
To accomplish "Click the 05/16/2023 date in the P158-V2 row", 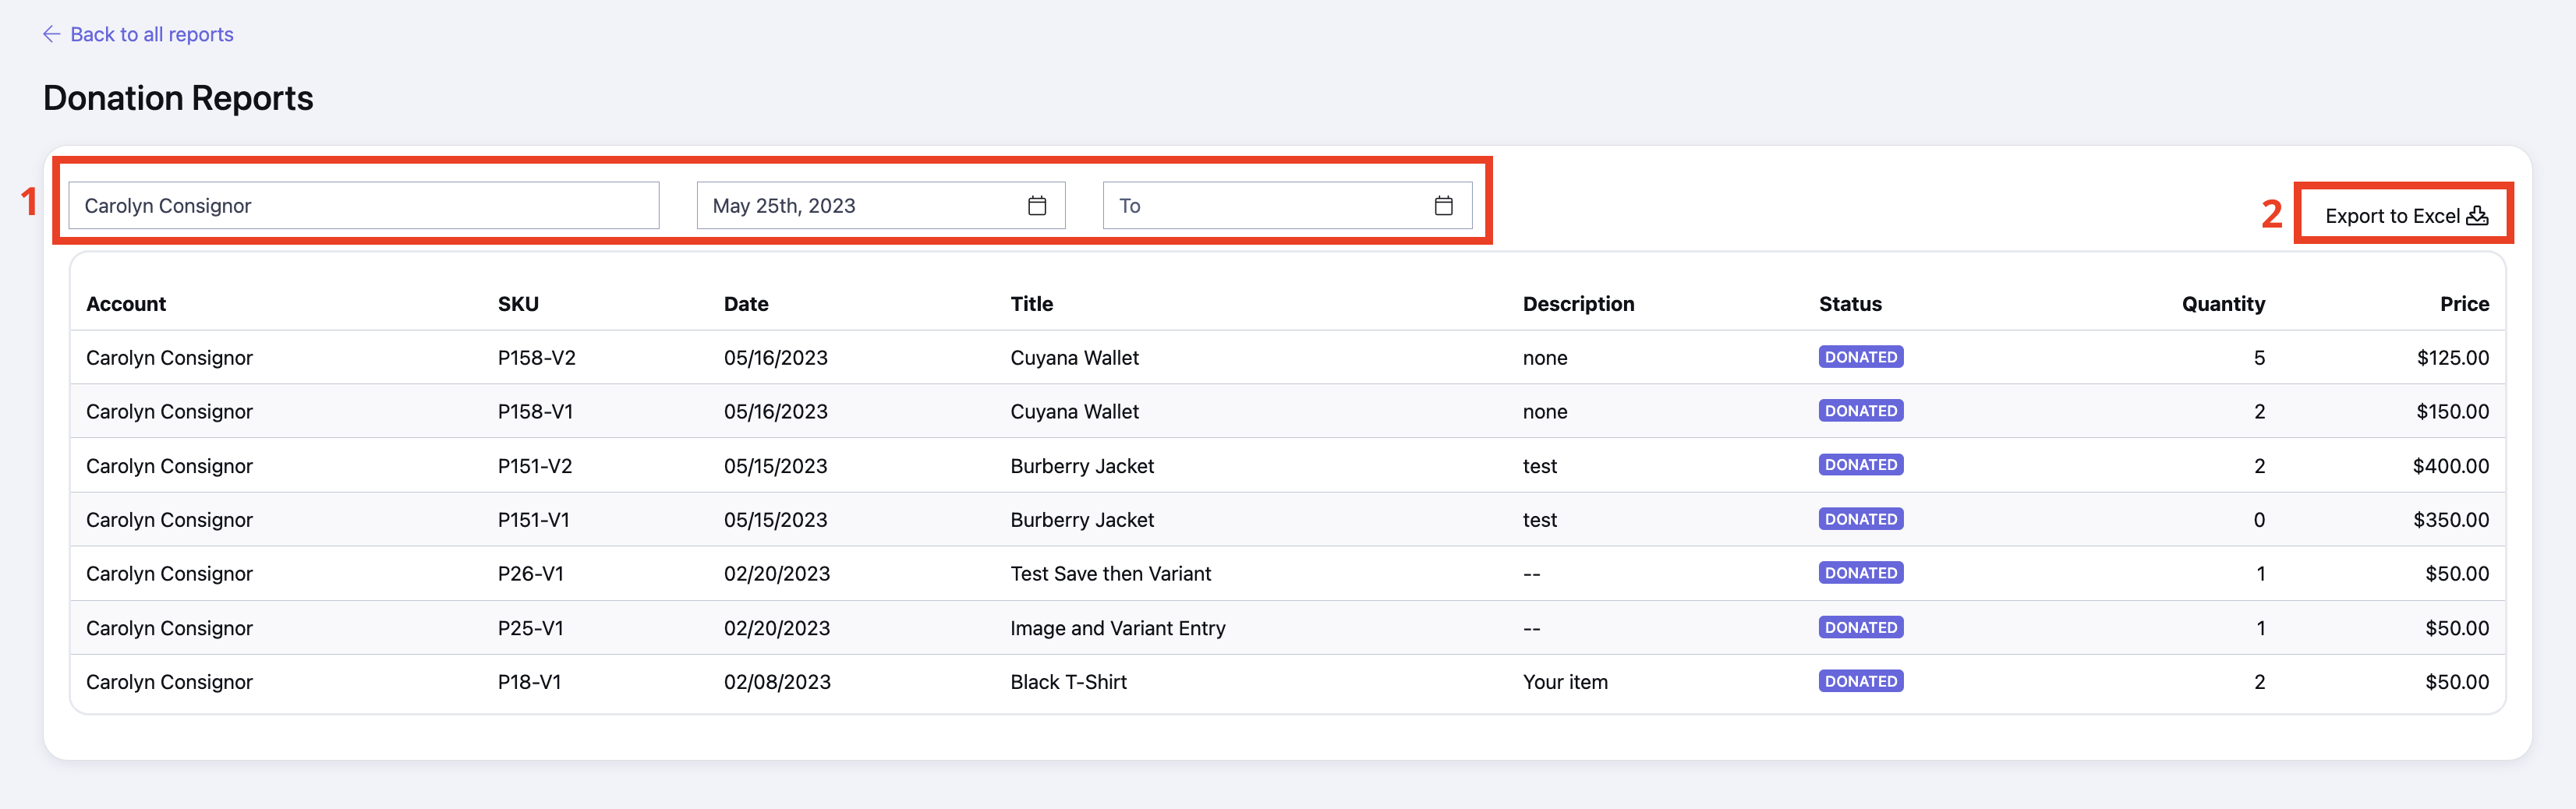I will pyautogui.click(x=775, y=358).
